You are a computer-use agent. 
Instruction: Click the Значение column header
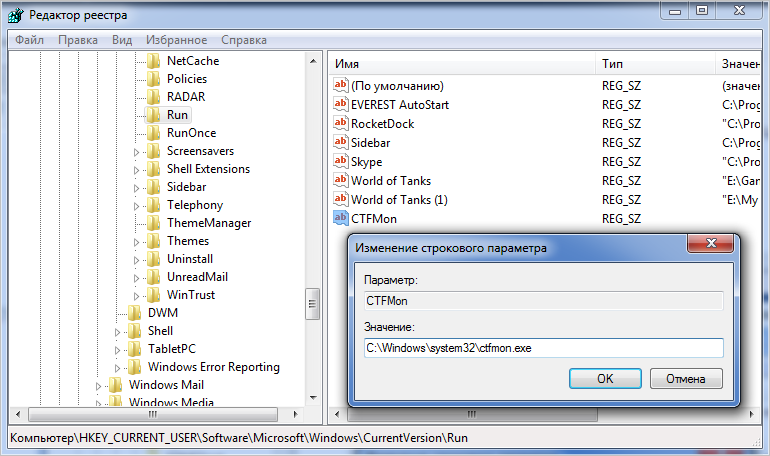pyautogui.click(x=739, y=64)
